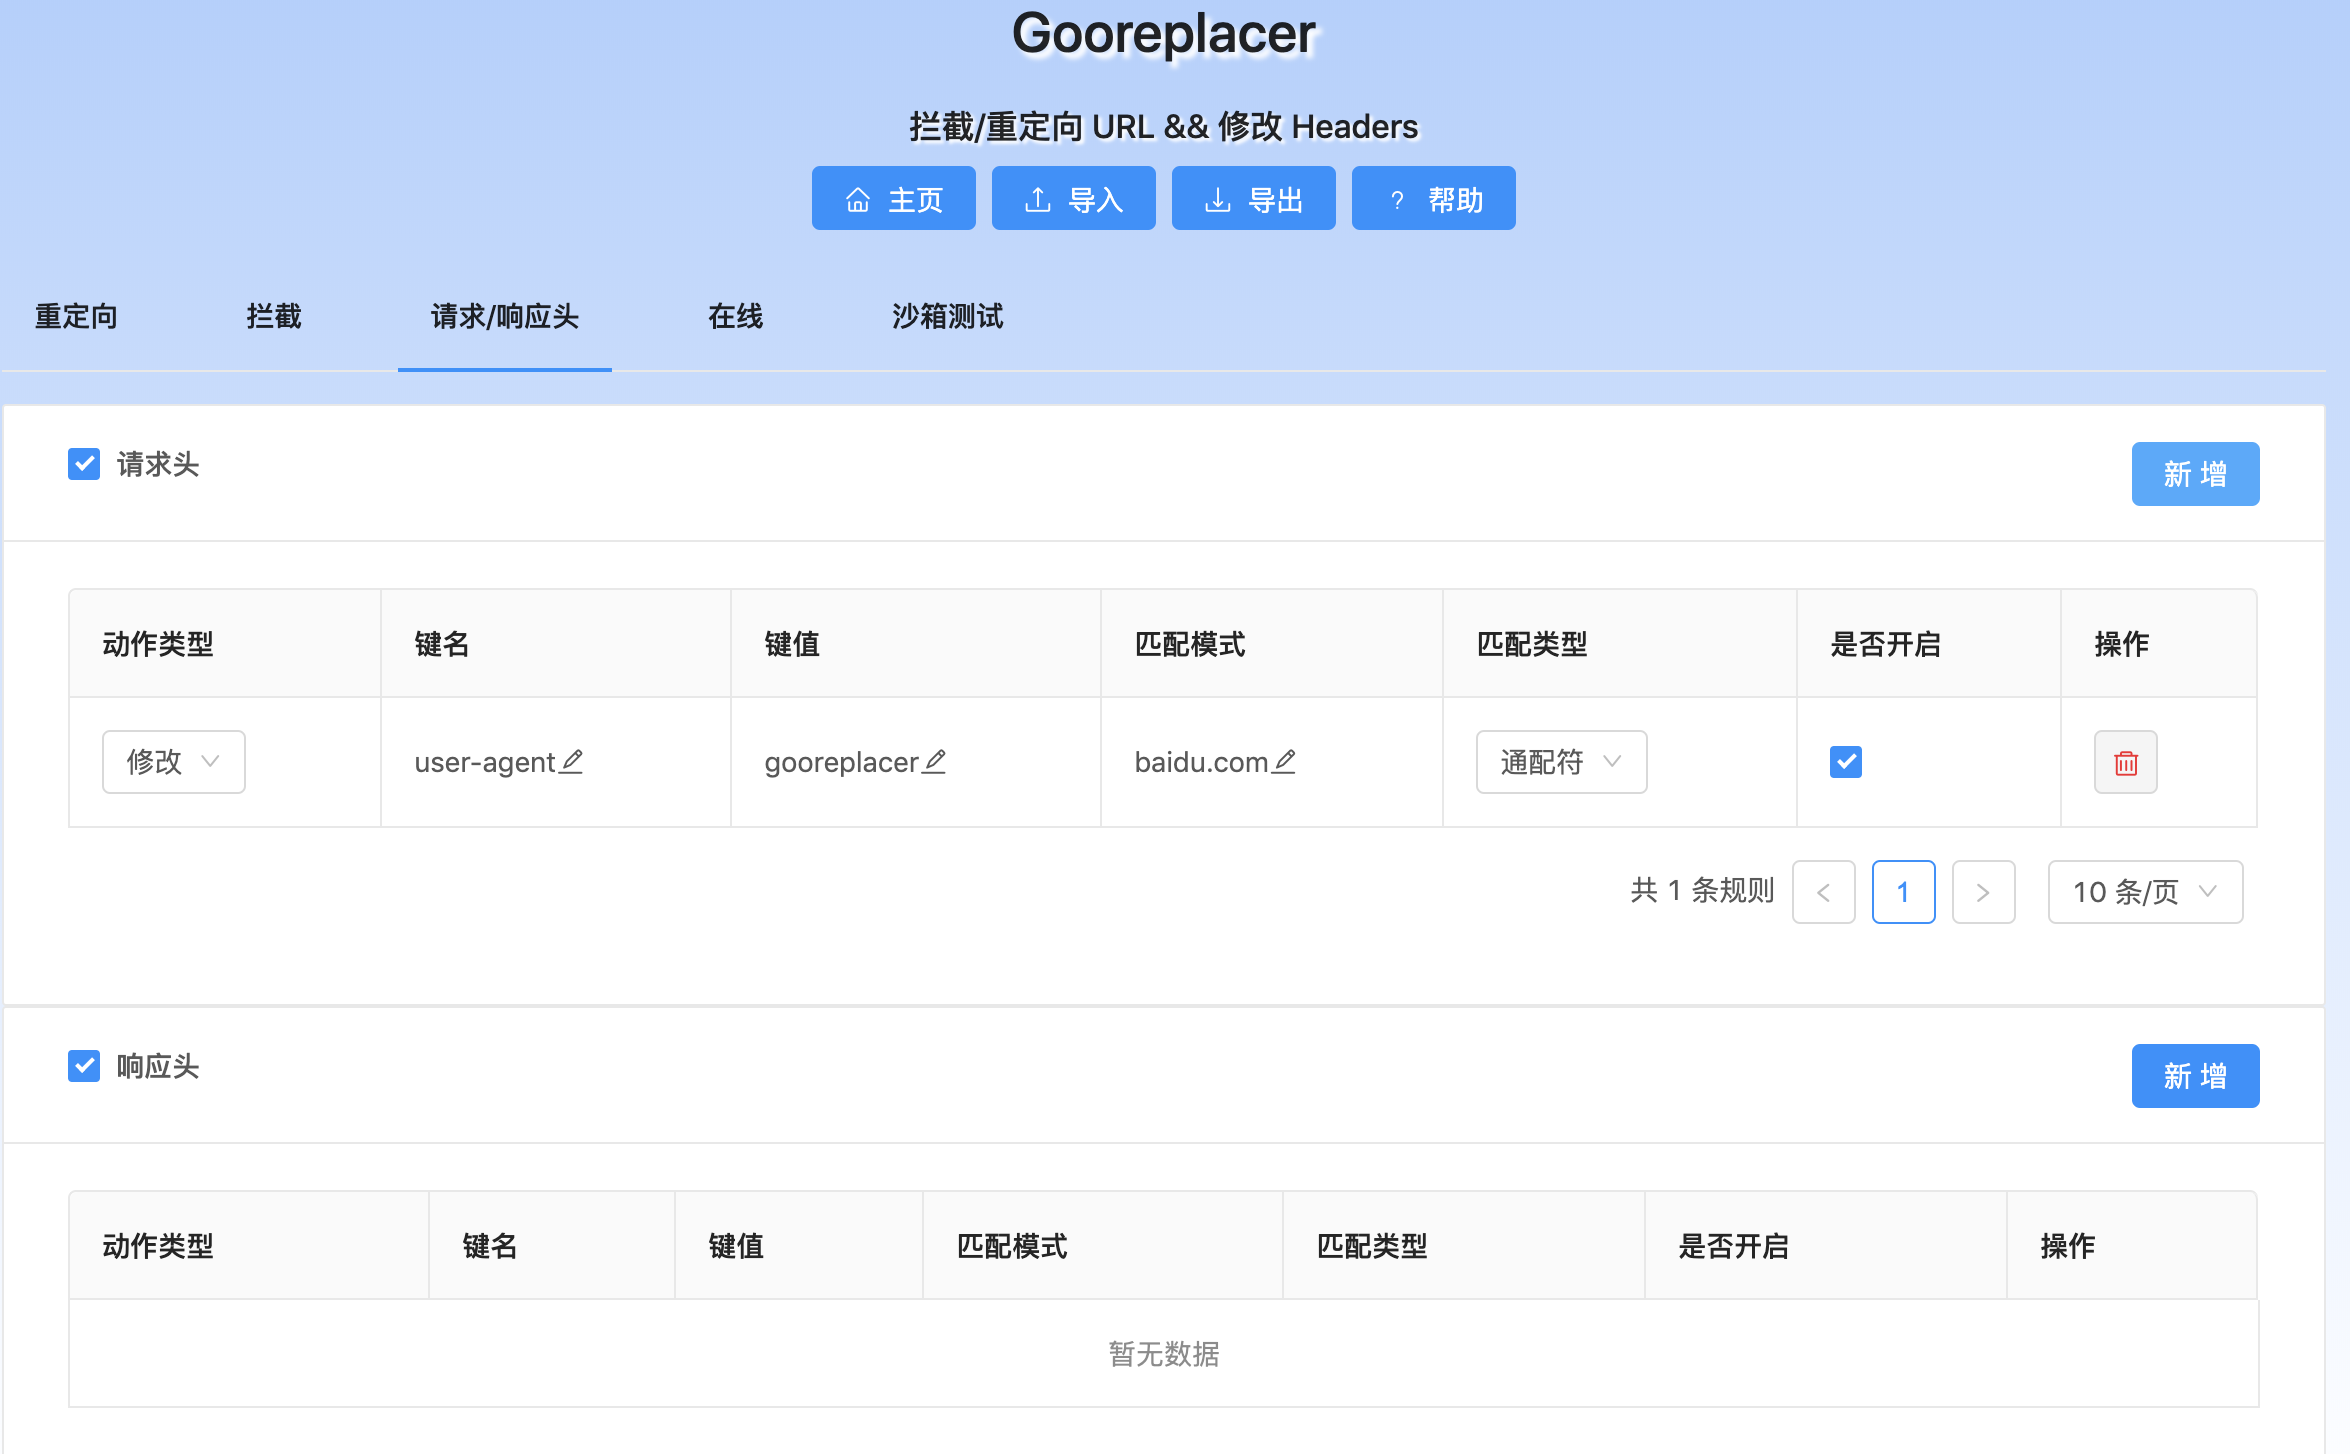Image resolution: width=2350 pixels, height=1454 pixels.
Task: Click 新增 button in 响应头 section
Action: (2195, 1076)
